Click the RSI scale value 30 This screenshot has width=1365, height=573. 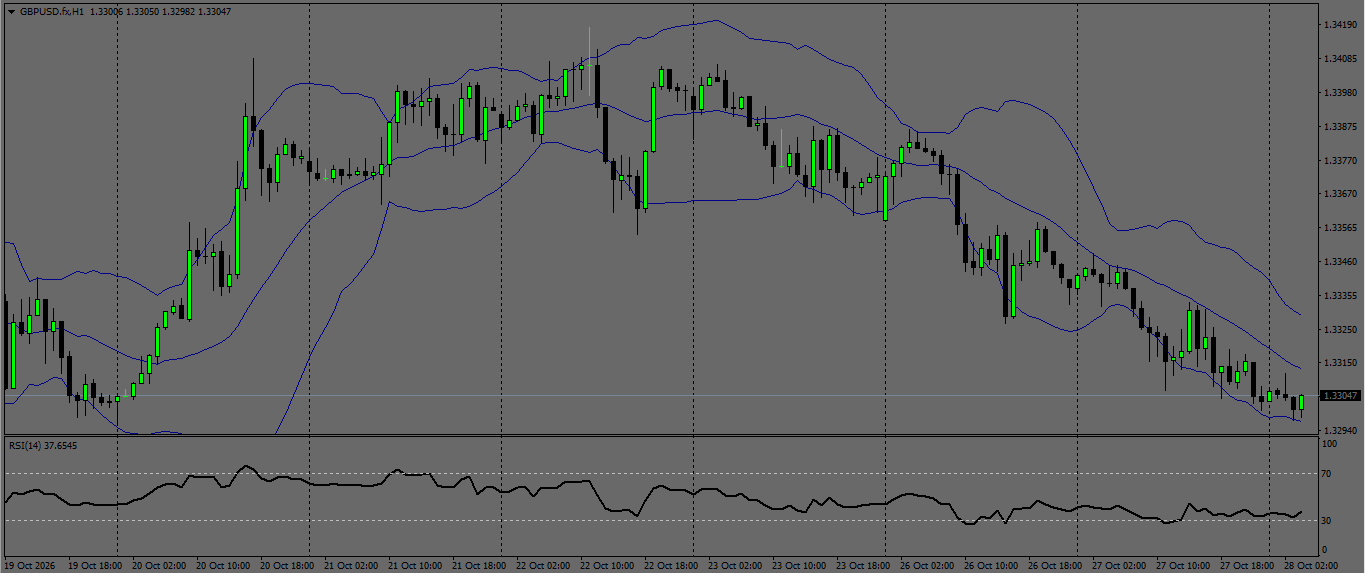click(1327, 520)
